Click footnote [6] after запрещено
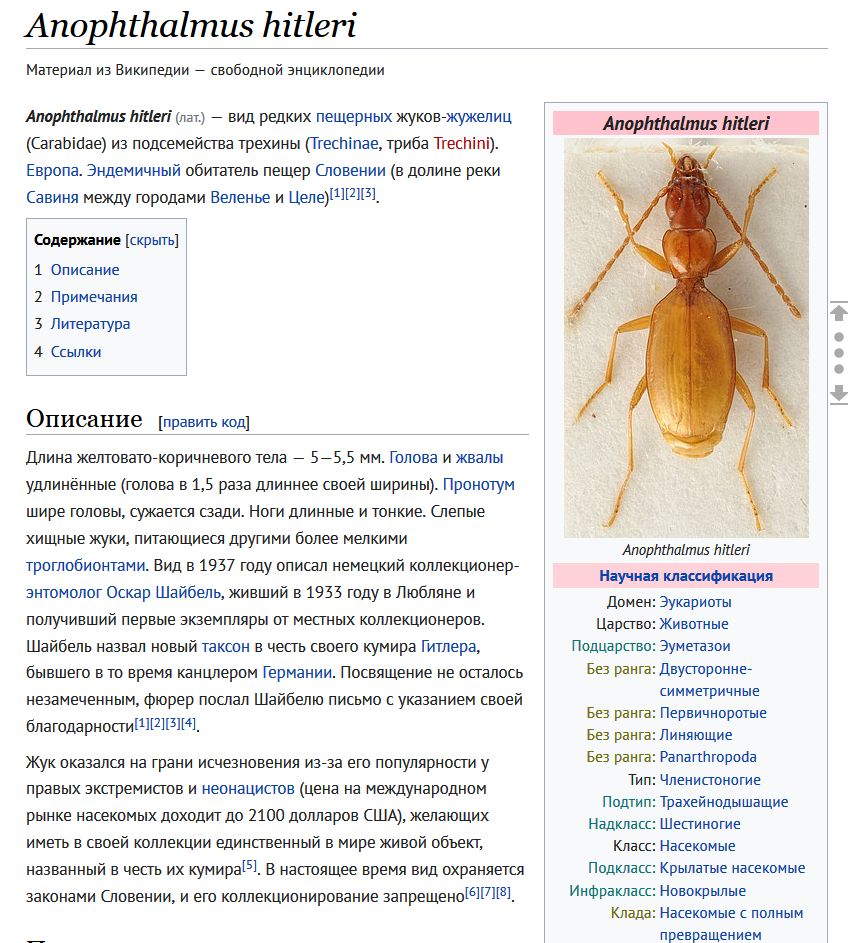The width and height of the screenshot is (851, 943). [x=472, y=892]
